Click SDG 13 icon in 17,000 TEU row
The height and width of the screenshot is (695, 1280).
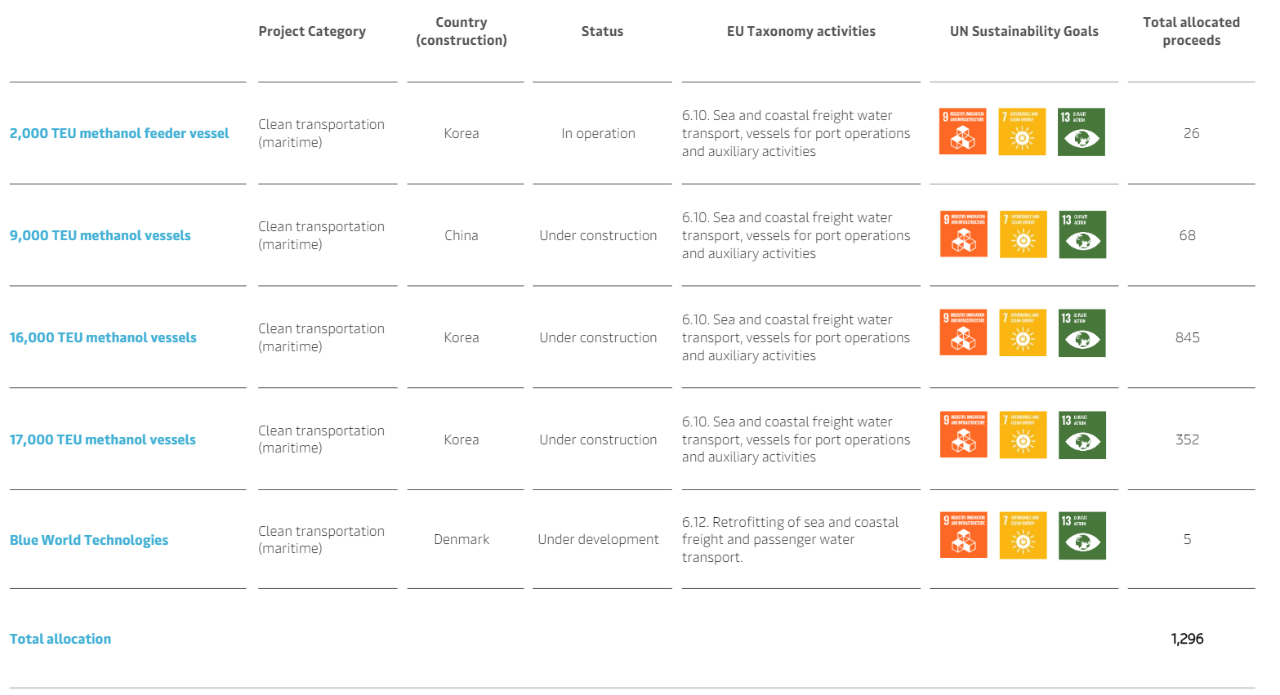pos(1082,435)
